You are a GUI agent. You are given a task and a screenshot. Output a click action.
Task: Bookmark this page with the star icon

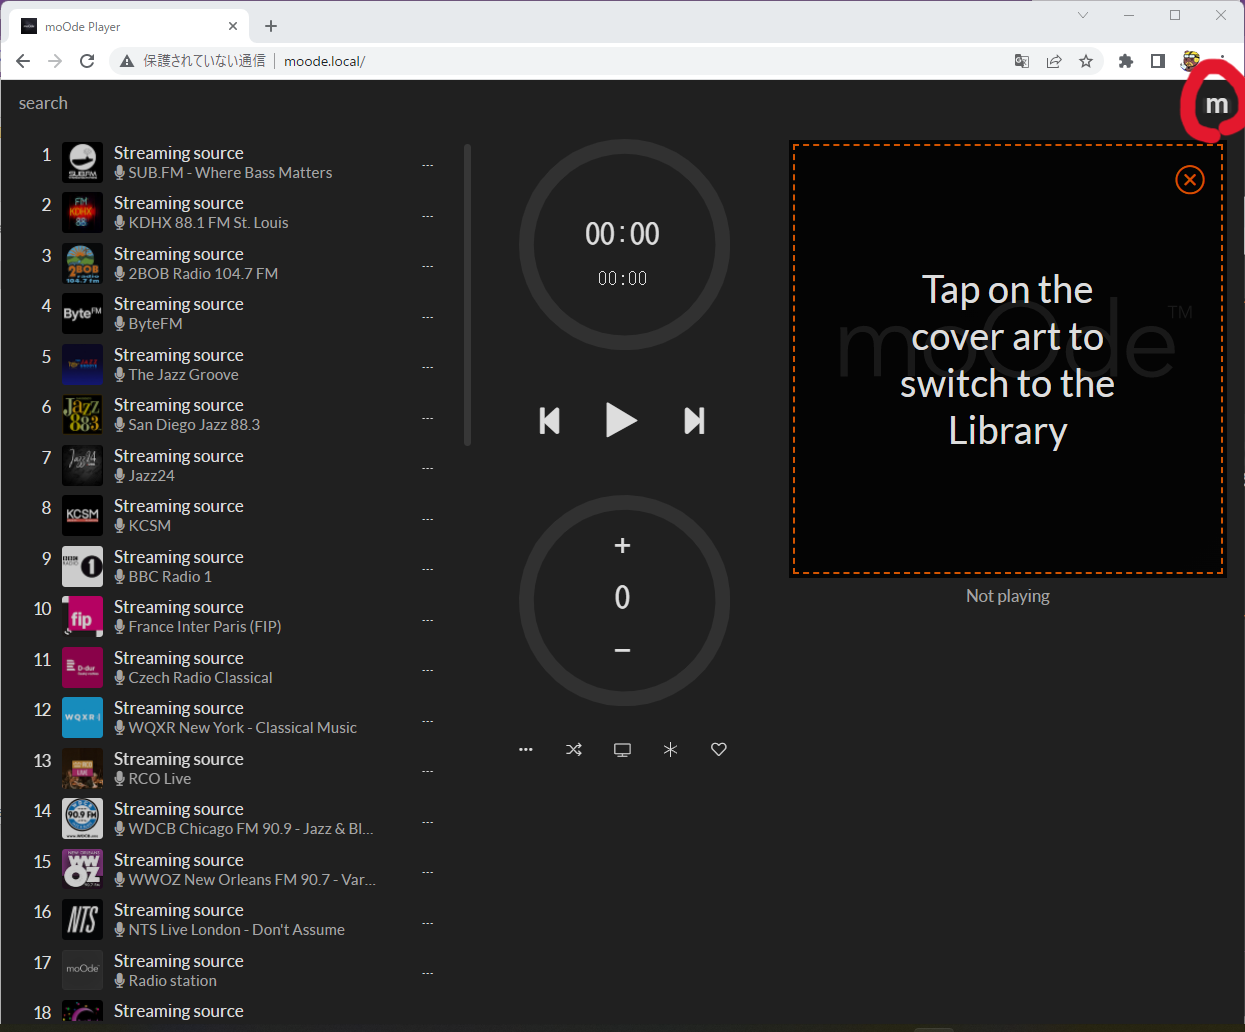tap(1086, 61)
